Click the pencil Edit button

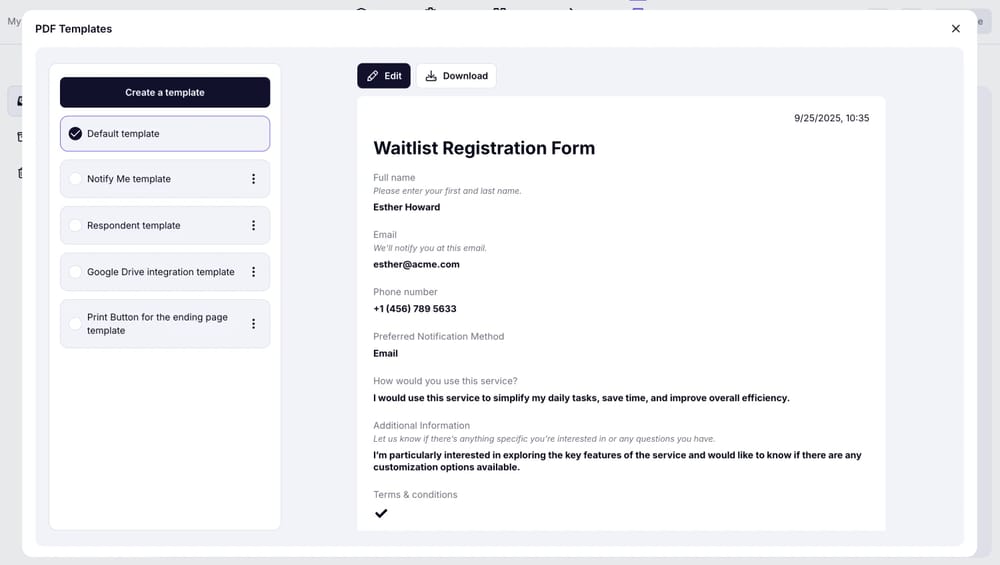point(384,76)
